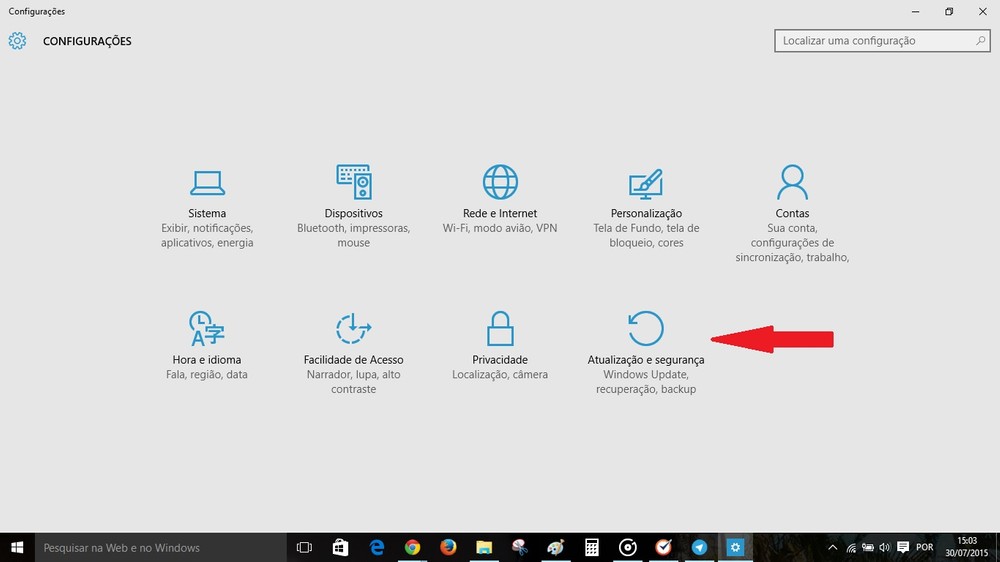1000x562 pixels.
Task: Click the Rede e Internet globe icon
Action: pos(500,183)
